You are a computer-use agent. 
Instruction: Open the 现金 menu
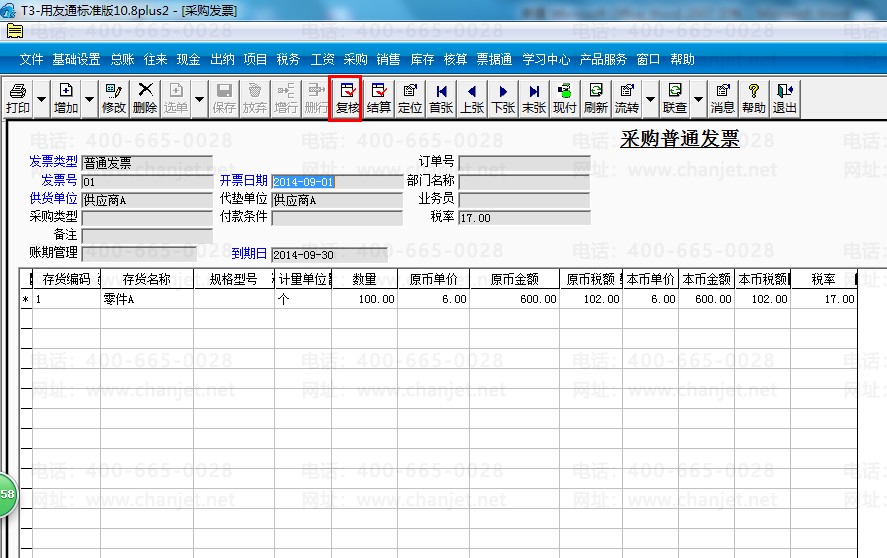pyautogui.click(x=188, y=59)
